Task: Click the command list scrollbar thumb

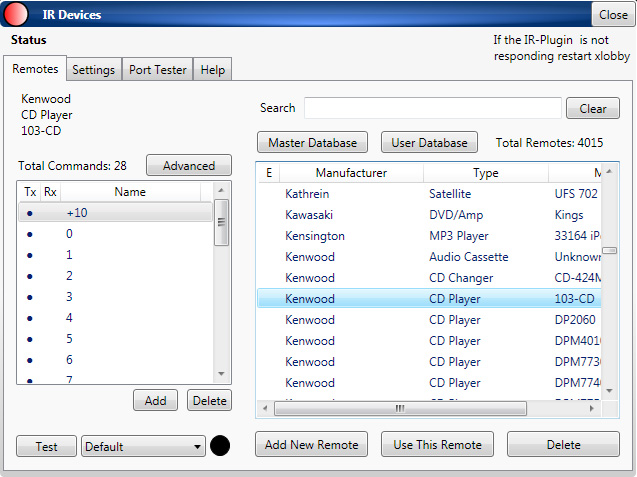Action: [x=221, y=222]
